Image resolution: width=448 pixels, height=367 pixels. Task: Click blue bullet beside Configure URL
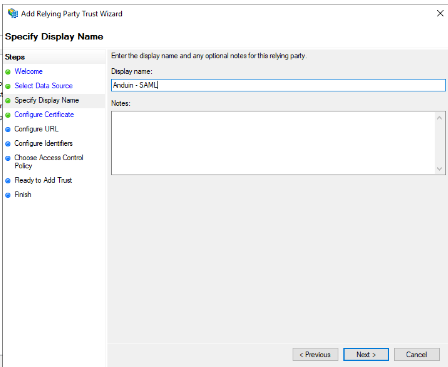(x=8, y=129)
